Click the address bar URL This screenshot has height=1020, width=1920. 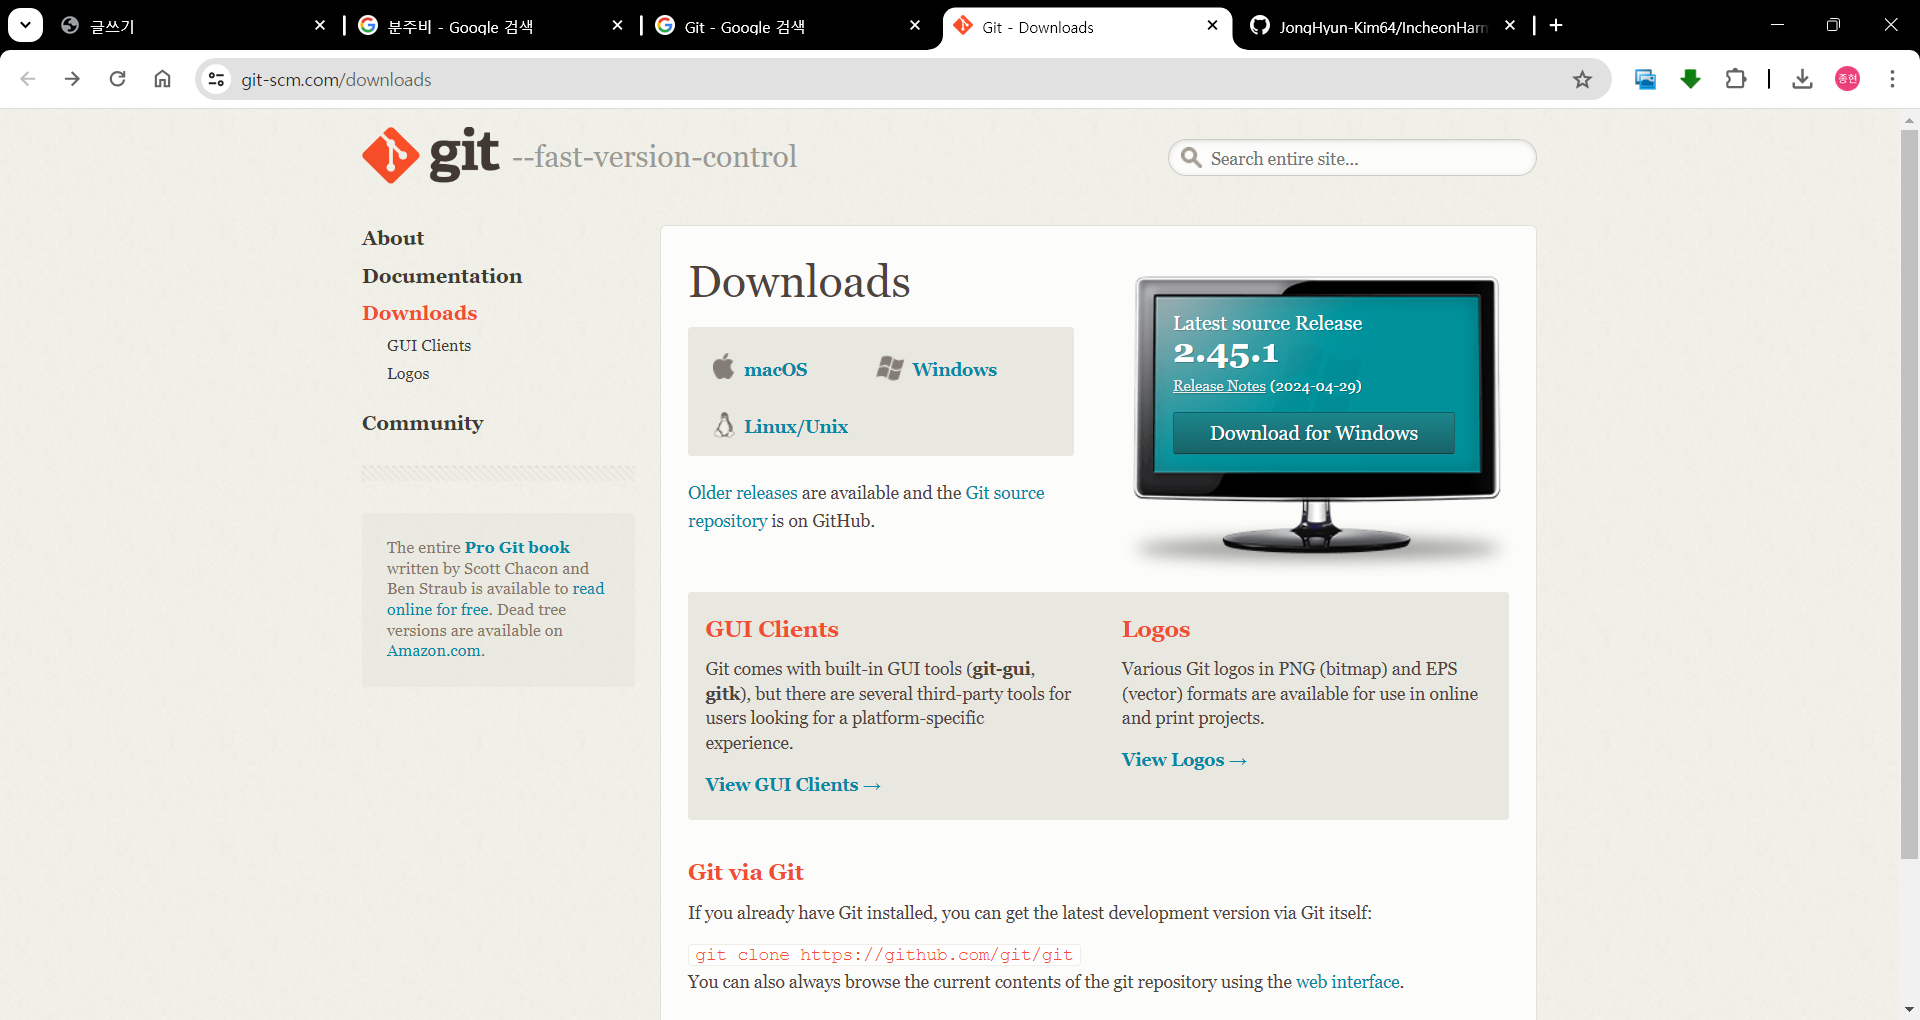(x=336, y=79)
